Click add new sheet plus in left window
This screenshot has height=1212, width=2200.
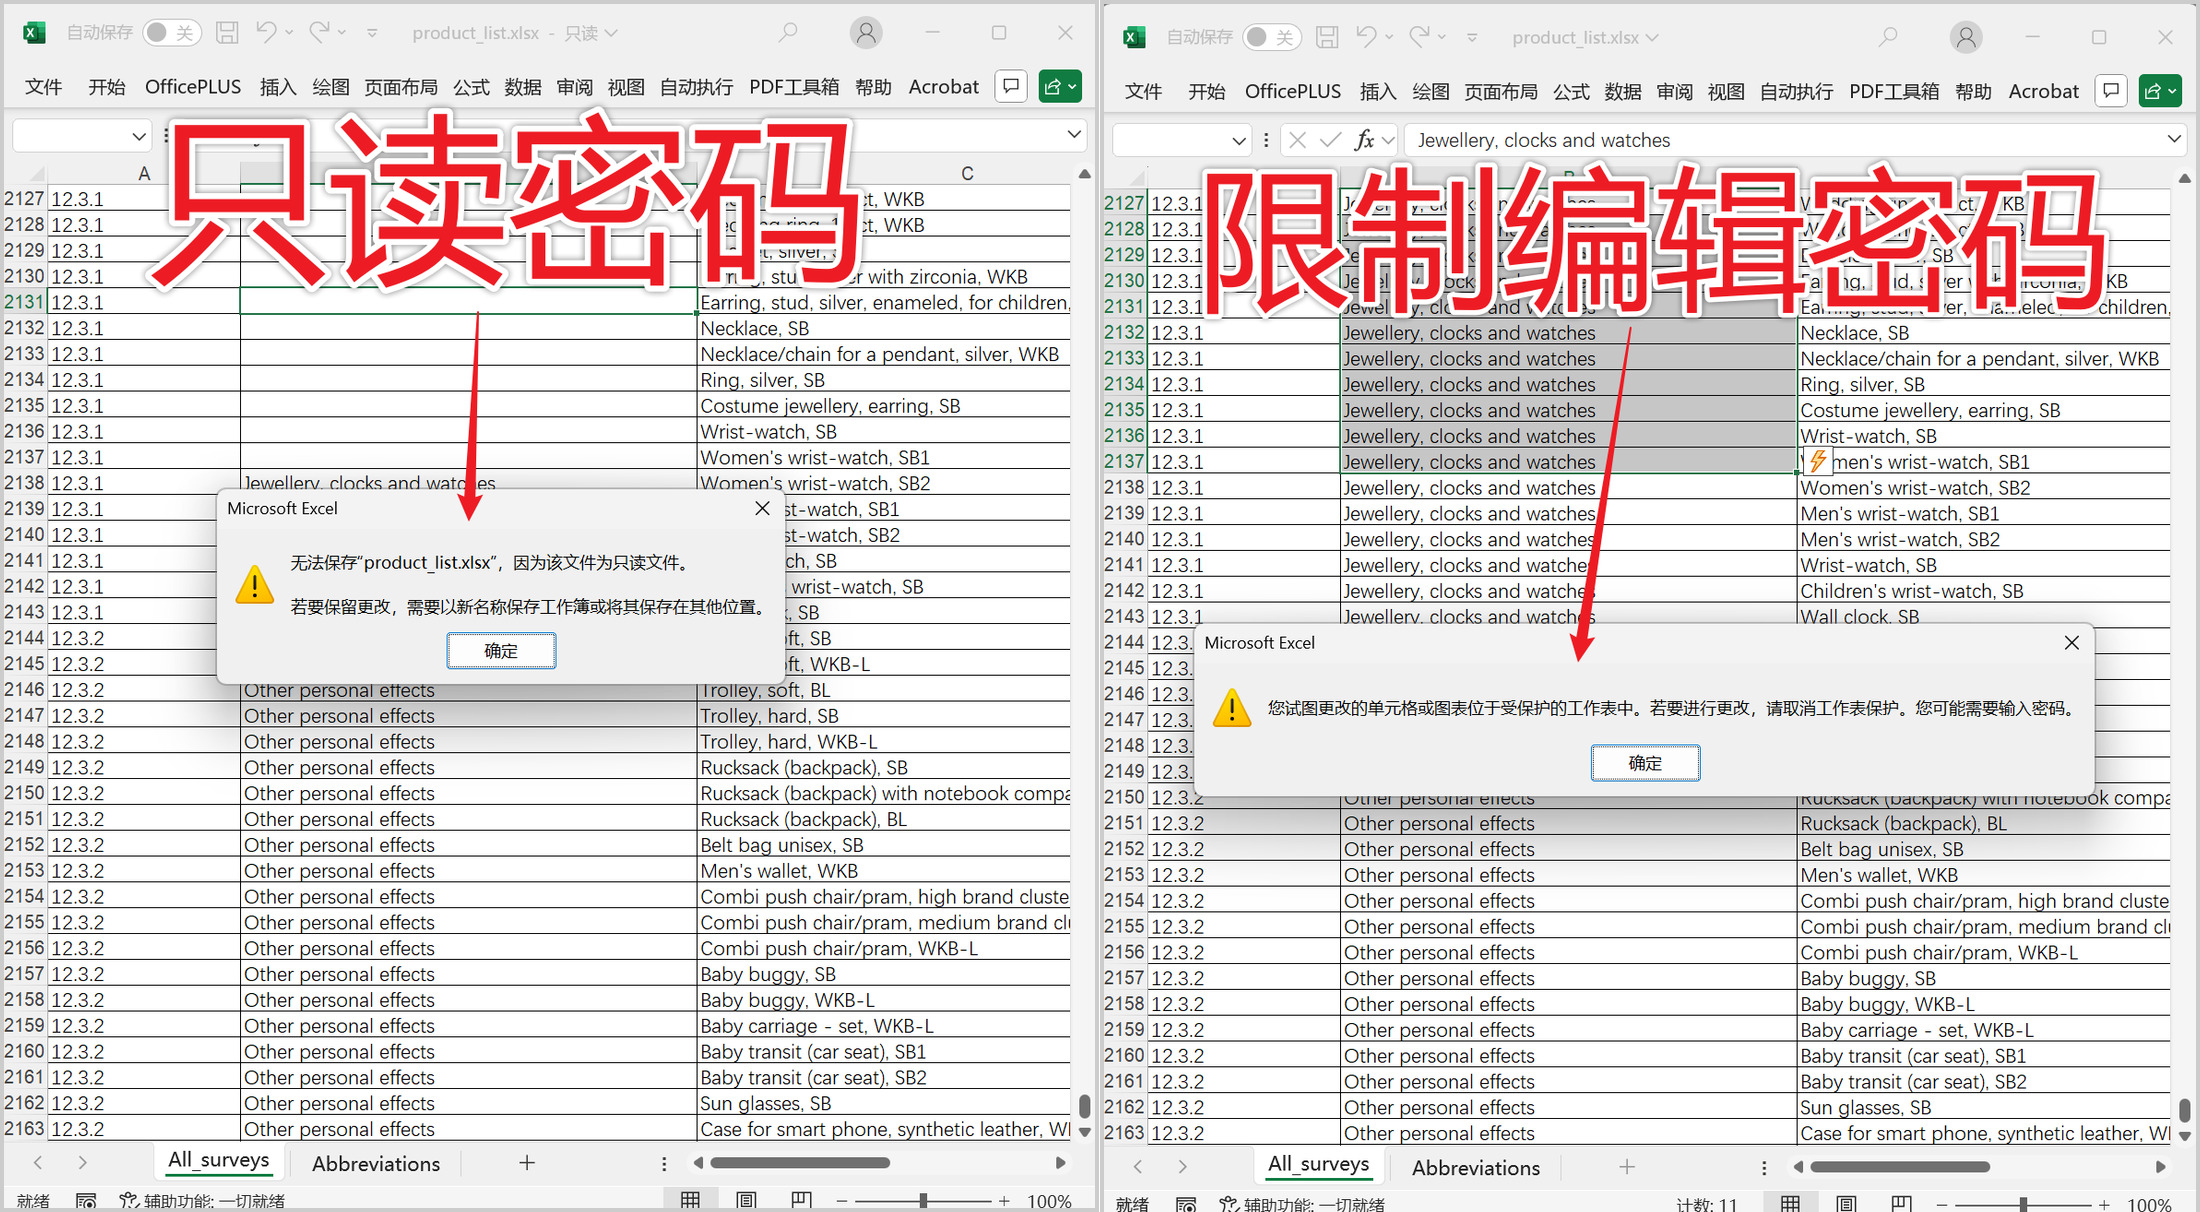(x=527, y=1163)
